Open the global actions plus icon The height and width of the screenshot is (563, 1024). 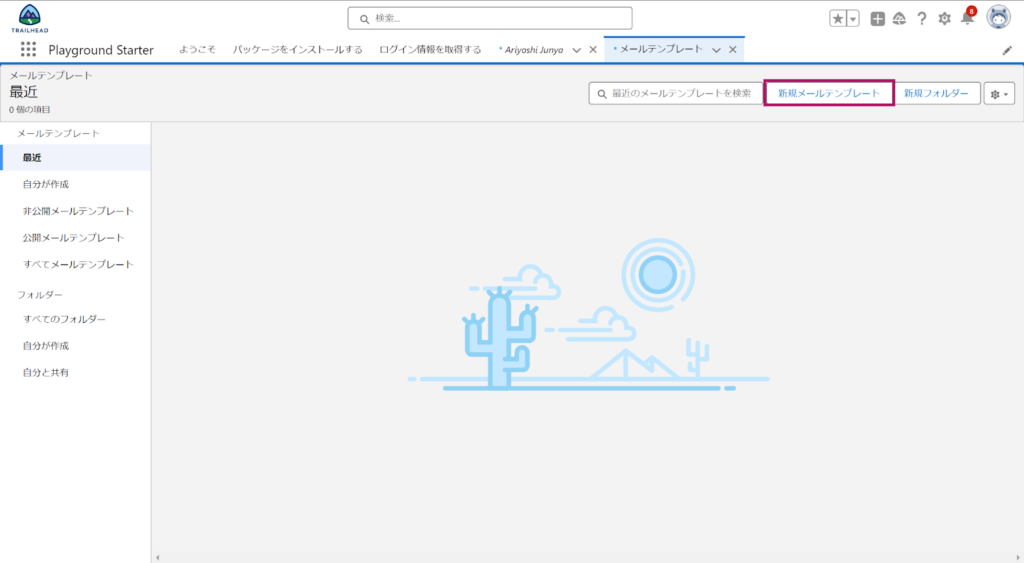coord(877,19)
